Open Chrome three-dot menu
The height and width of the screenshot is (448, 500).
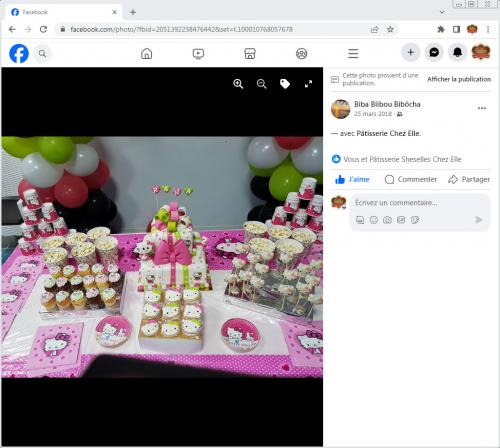488,29
